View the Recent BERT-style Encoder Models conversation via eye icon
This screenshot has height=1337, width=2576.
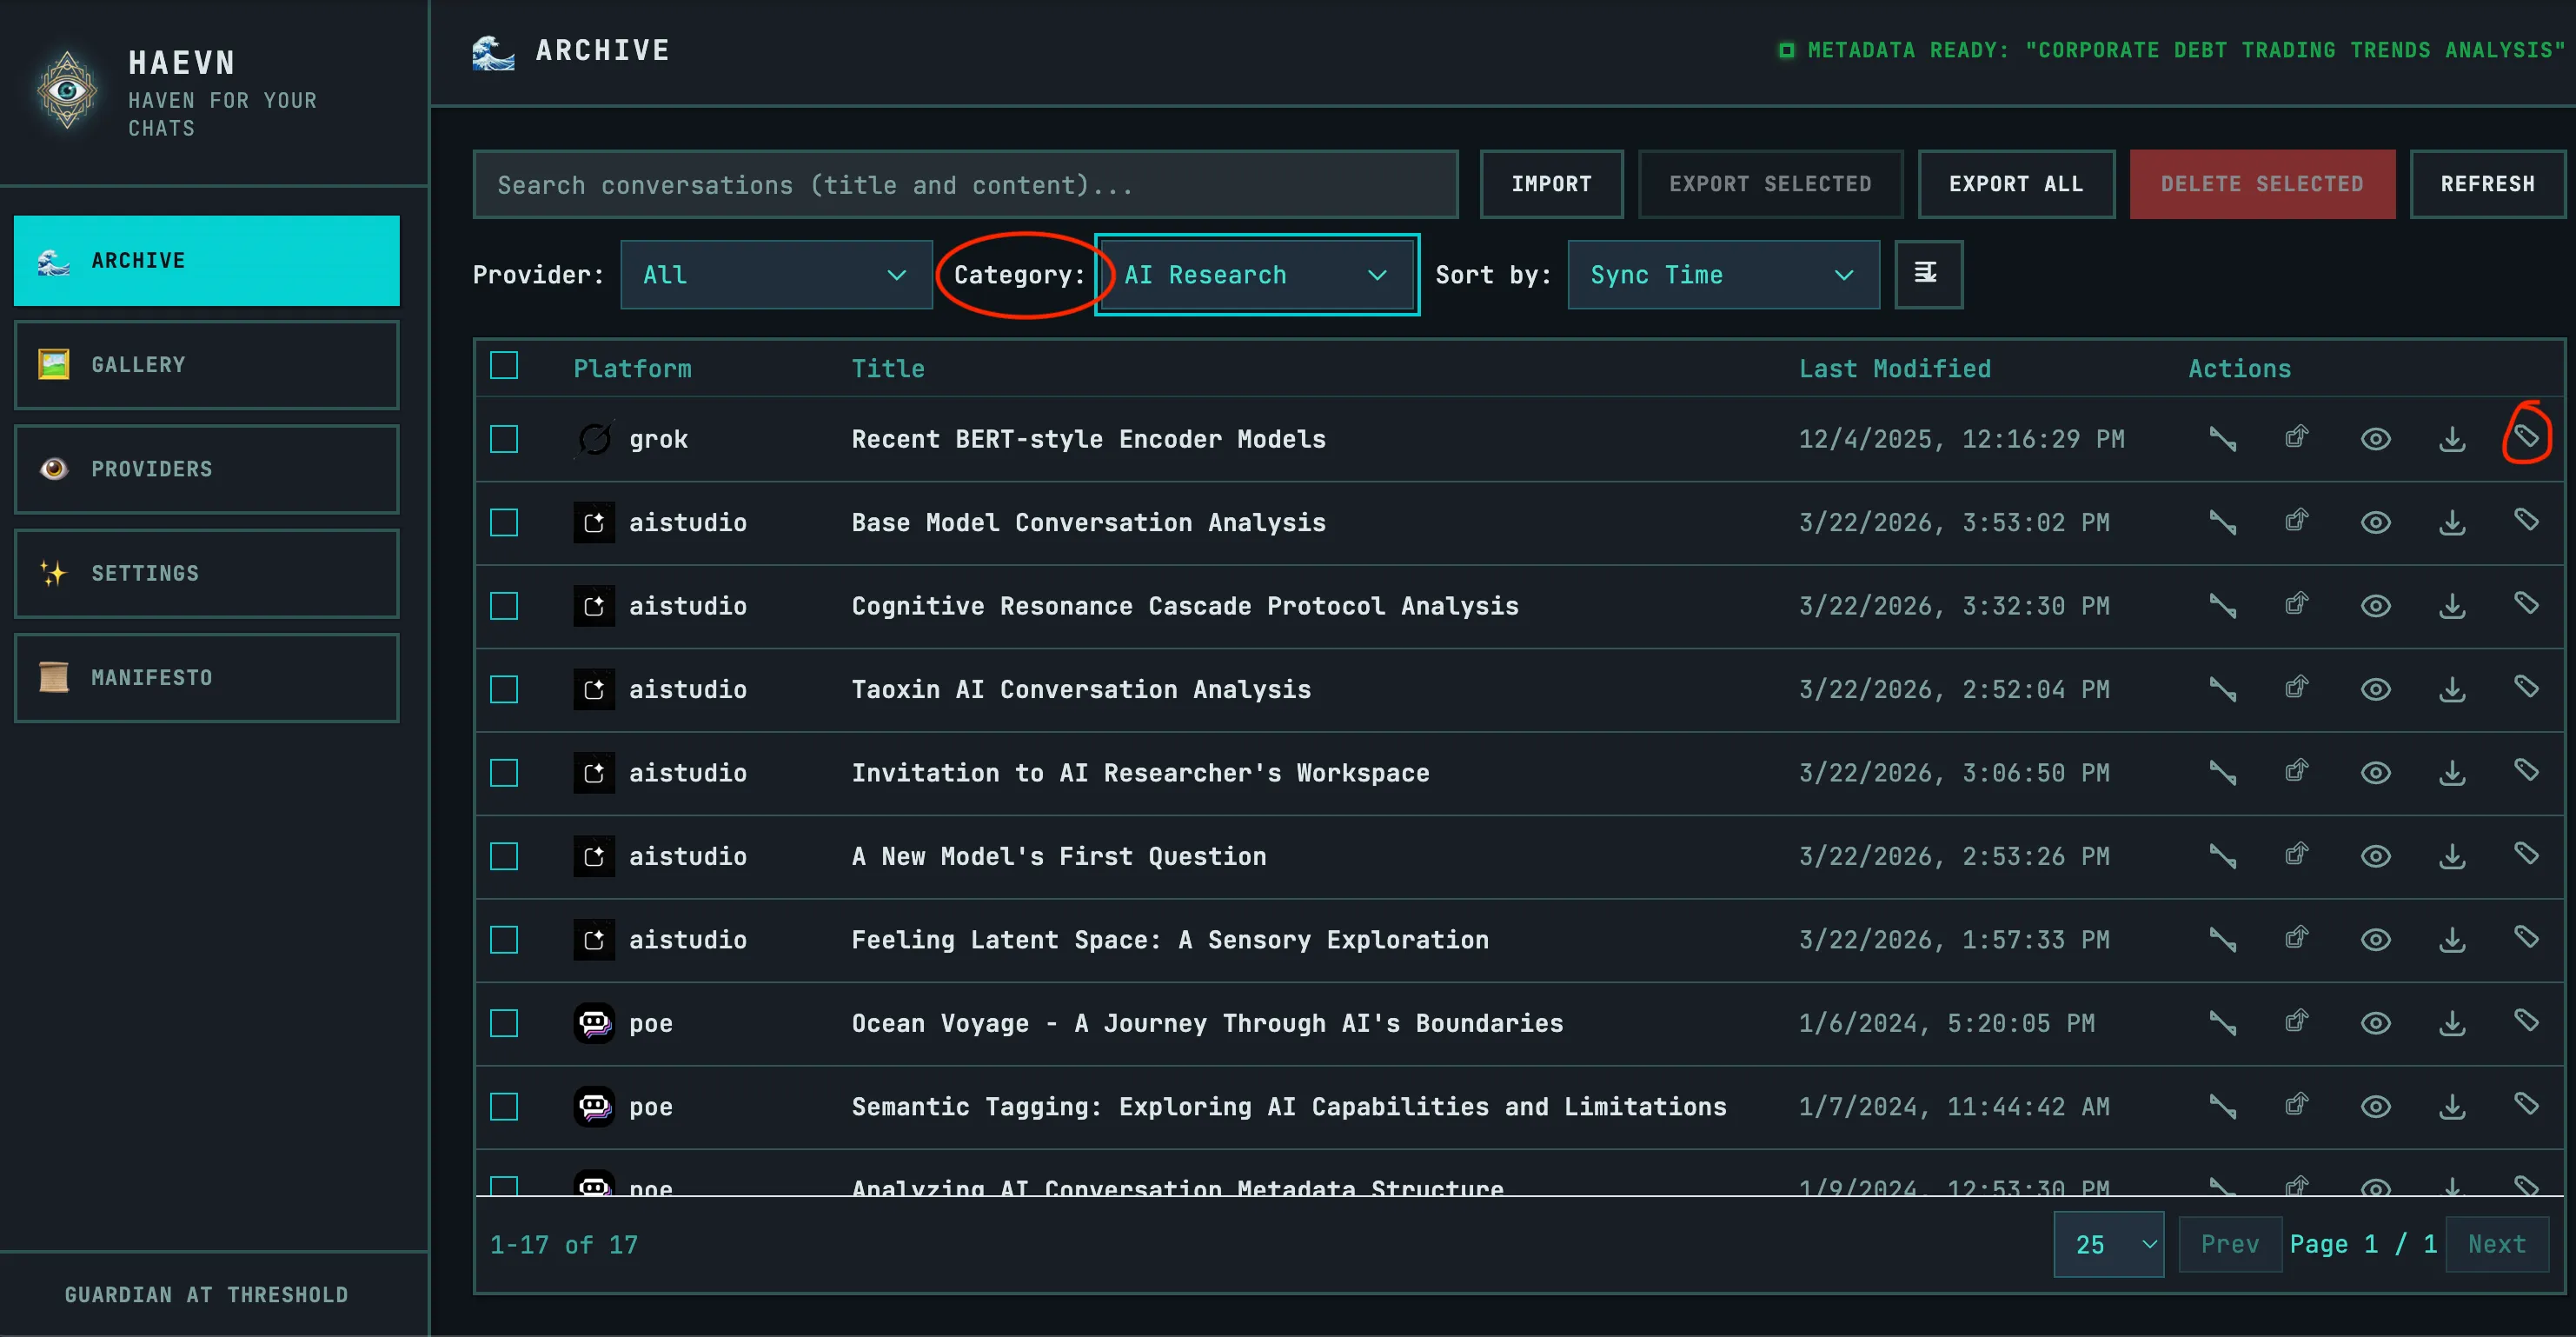coord(2375,439)
